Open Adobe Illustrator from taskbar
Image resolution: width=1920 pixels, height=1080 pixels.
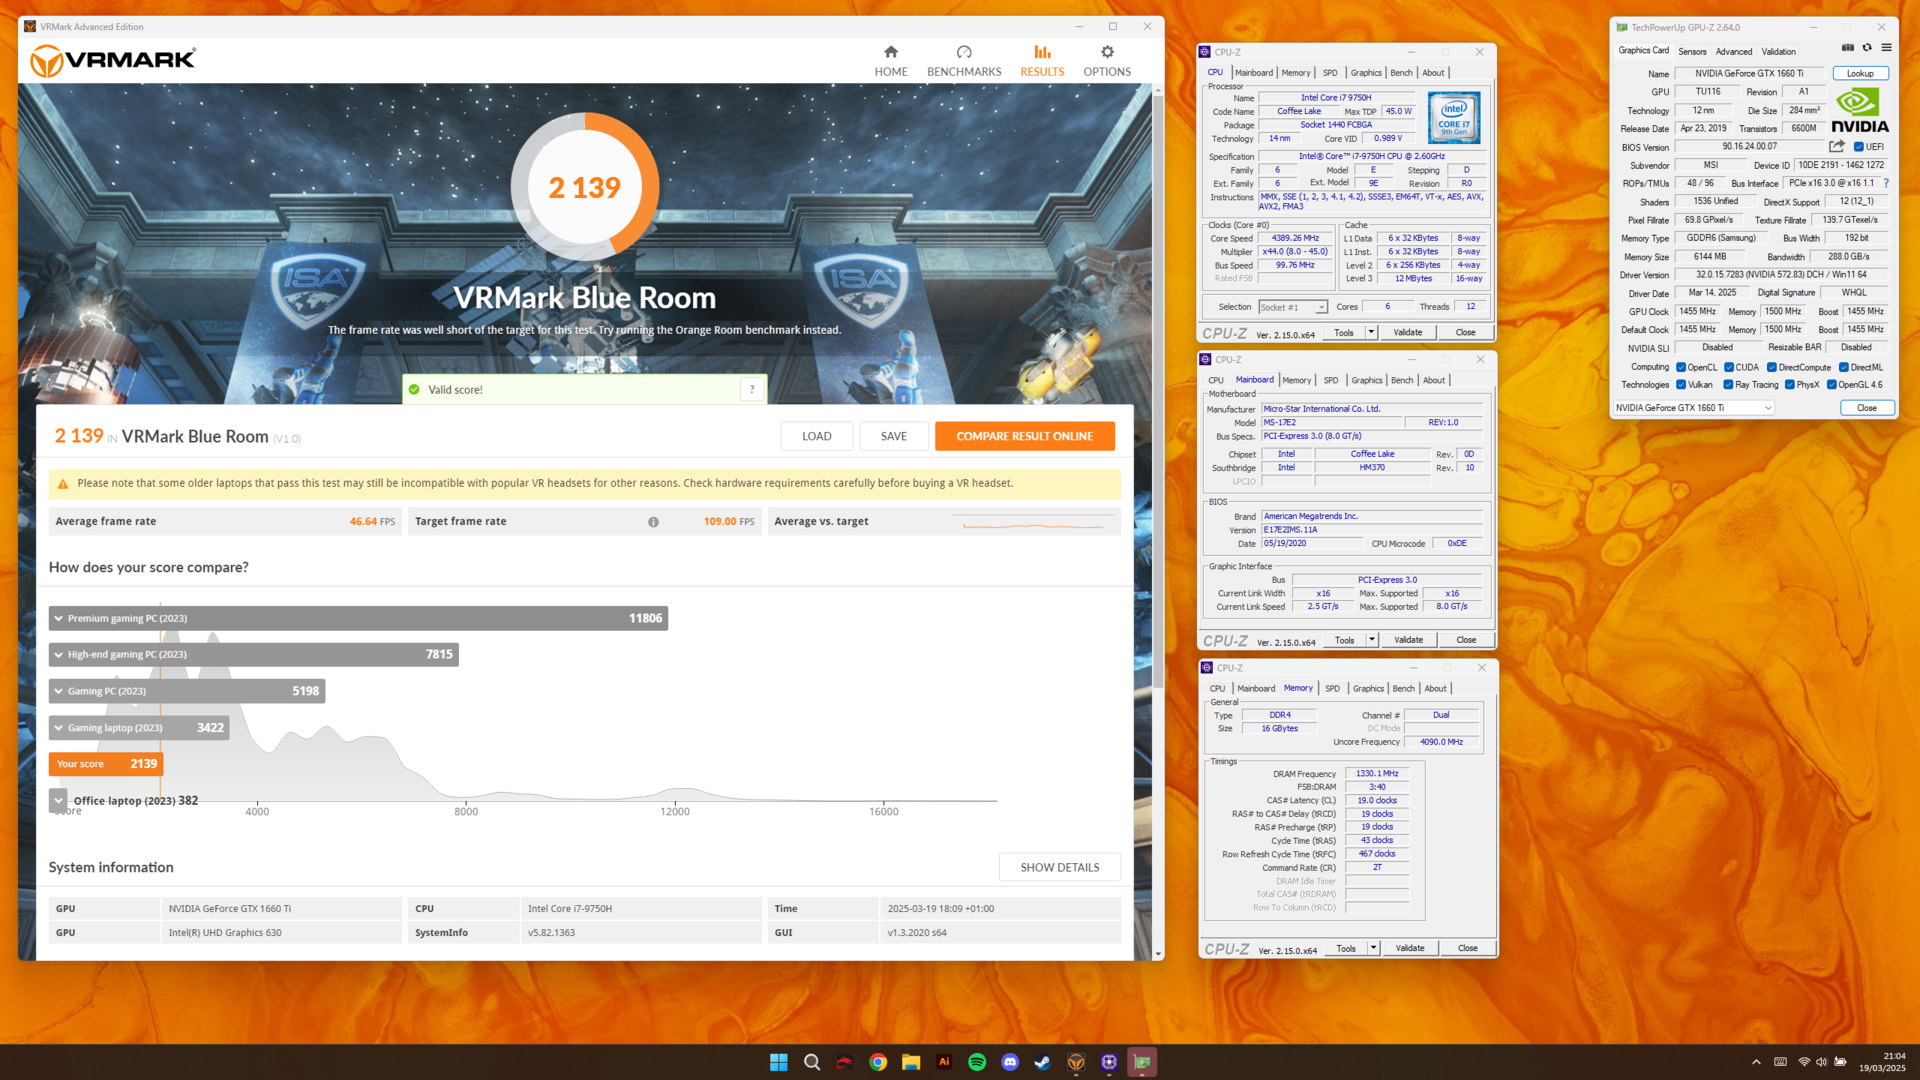click(944, 1062)
